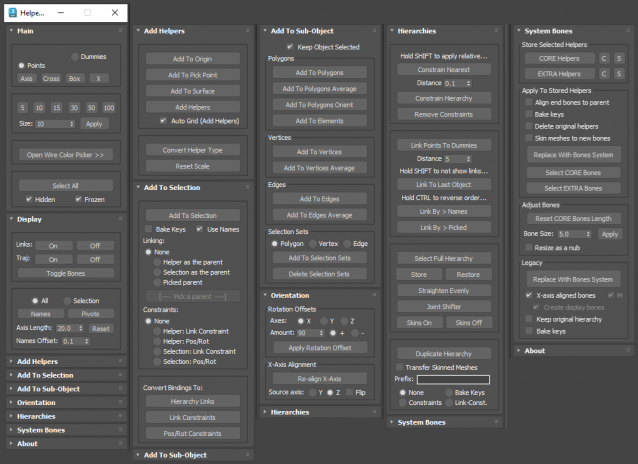The width and height of the screenshot is (638, 464).
Task: Toggle the Use Names checkbox
Action: 199,229
